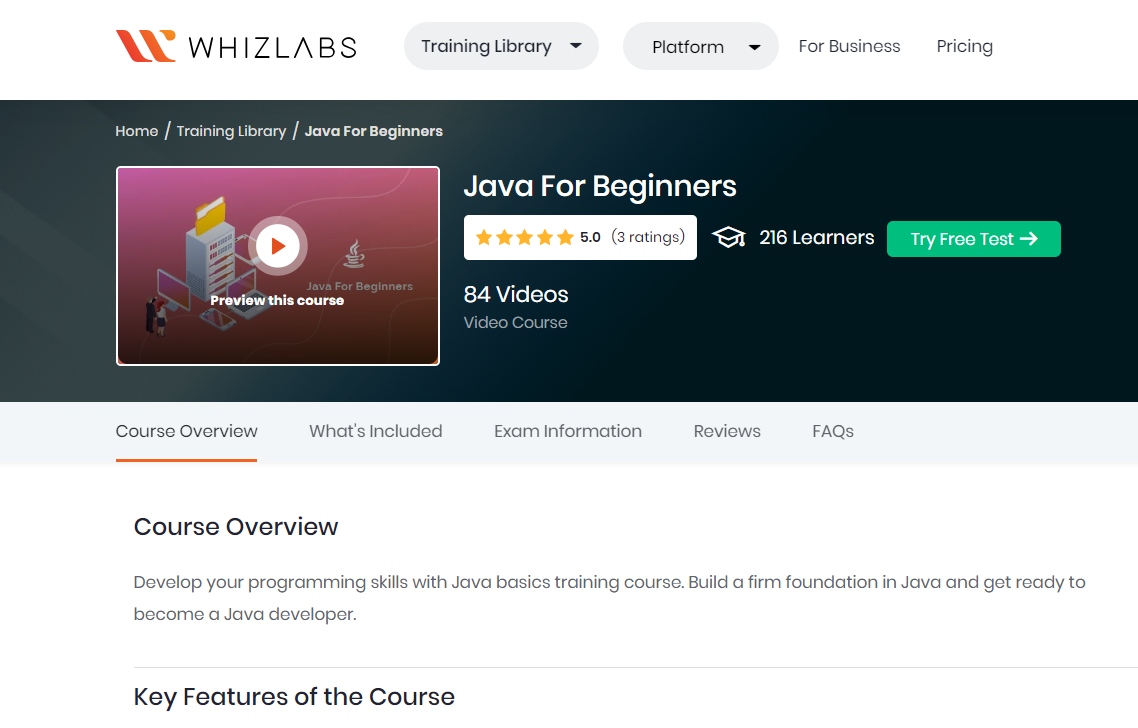Open the For Business menu item
This screenshot has width=1138, height=728.
[849, 45]
